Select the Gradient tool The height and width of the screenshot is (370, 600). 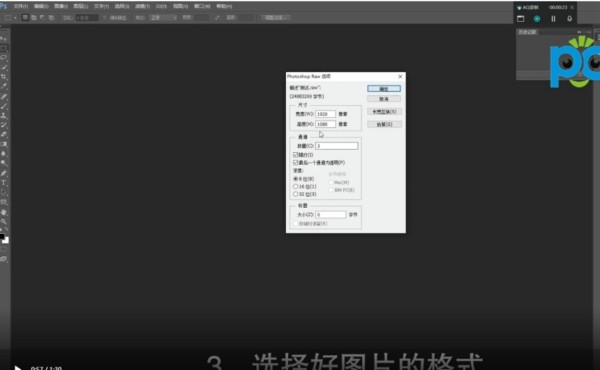[x=4, y=144]
